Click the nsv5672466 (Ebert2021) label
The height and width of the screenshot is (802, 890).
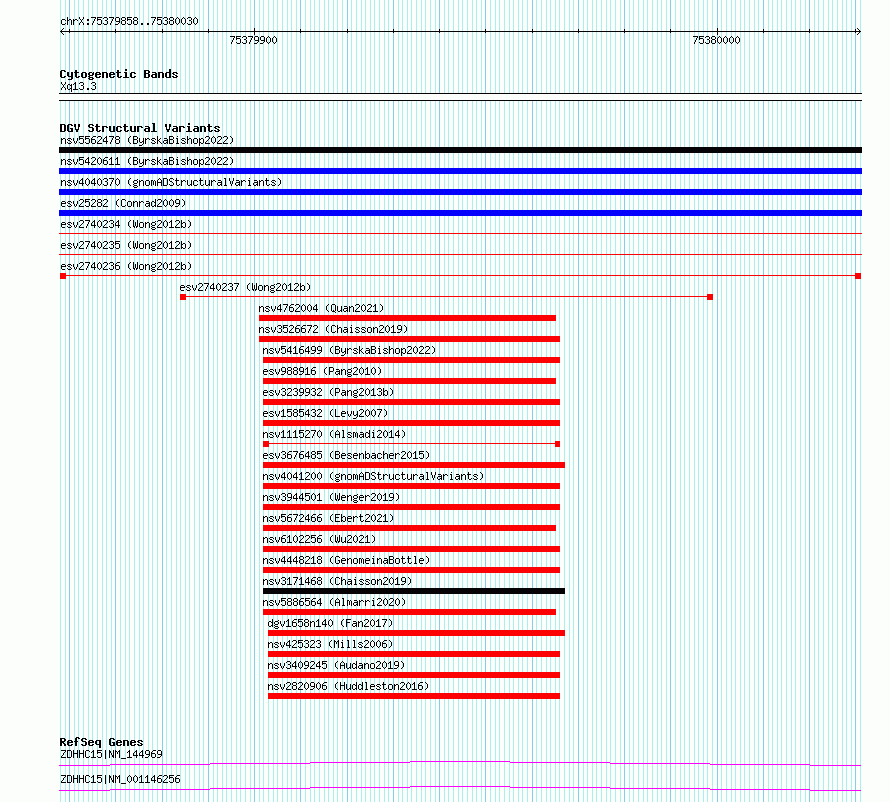point(328,518)
